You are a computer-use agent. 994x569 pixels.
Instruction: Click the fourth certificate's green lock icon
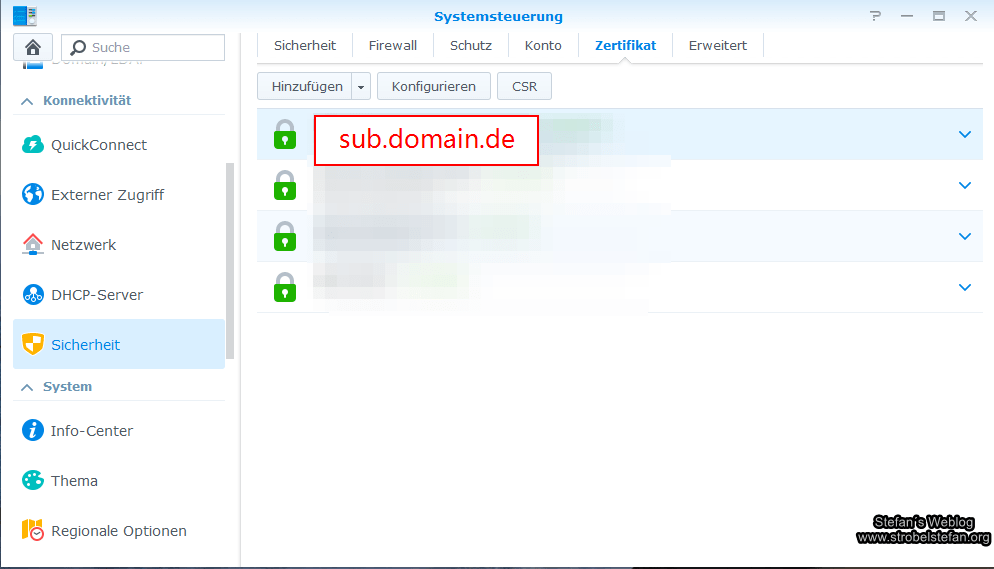(285, 287)
